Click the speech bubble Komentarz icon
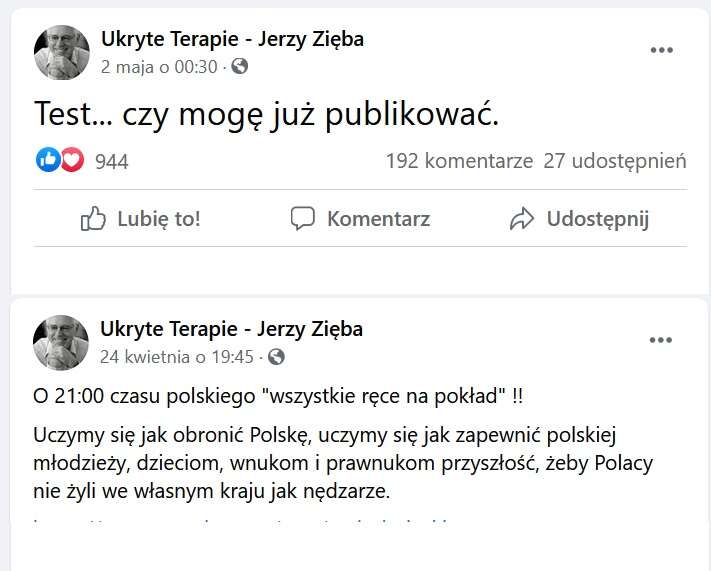This screenshot has height=571, width=711. (x=303, y=219)
